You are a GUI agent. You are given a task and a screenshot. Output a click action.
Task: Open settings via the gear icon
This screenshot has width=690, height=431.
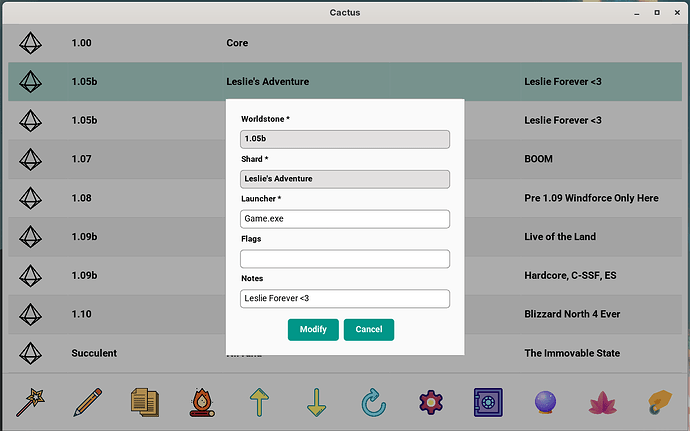click(431, 402)
